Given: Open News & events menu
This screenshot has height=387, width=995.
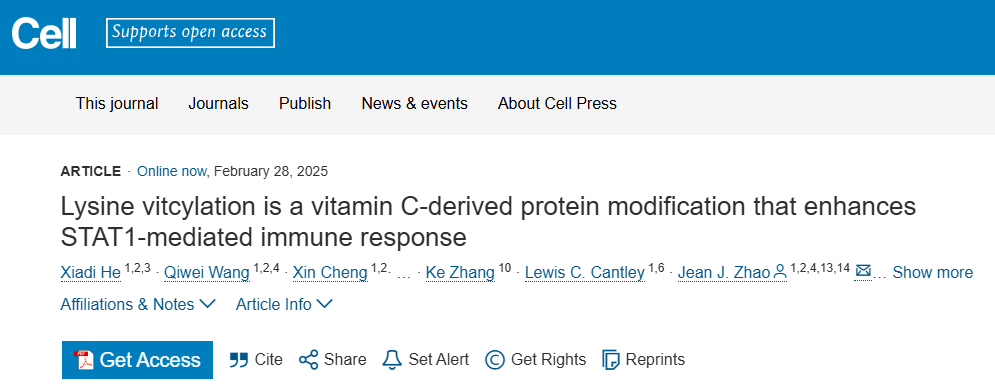Looking at the screenshot, I should [x=414, y=103].
